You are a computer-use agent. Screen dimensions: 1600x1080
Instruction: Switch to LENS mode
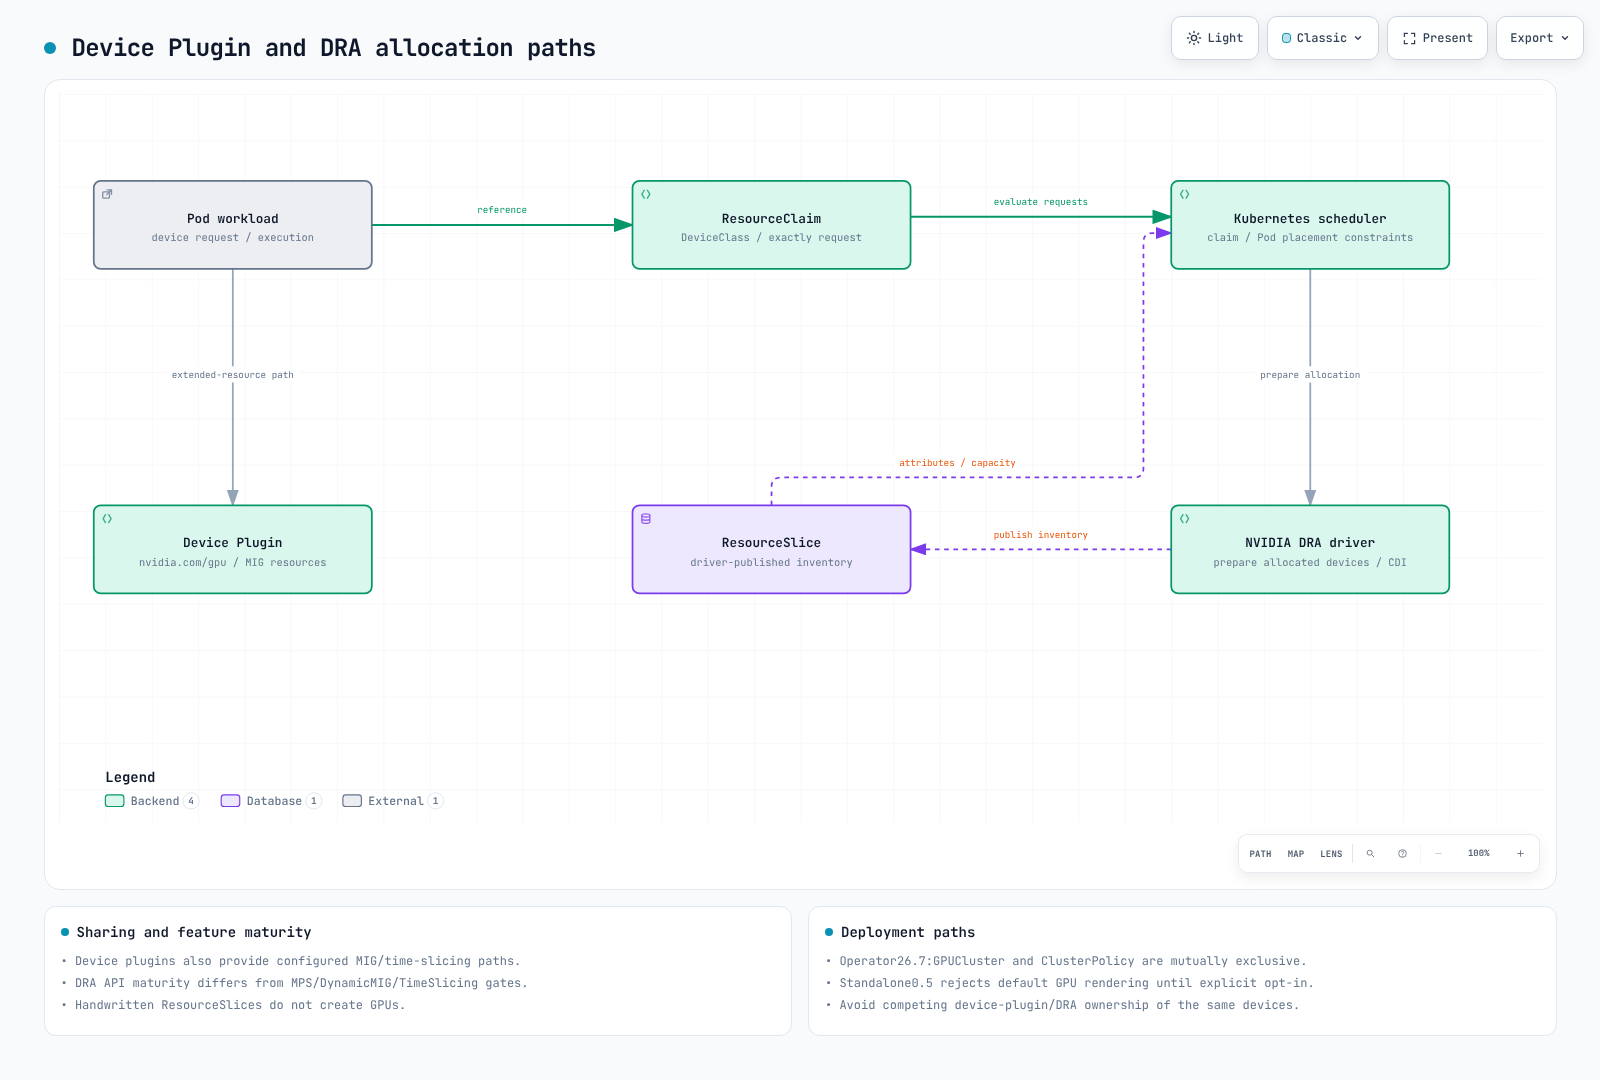pyautogui.click(x=1331, y=854)
